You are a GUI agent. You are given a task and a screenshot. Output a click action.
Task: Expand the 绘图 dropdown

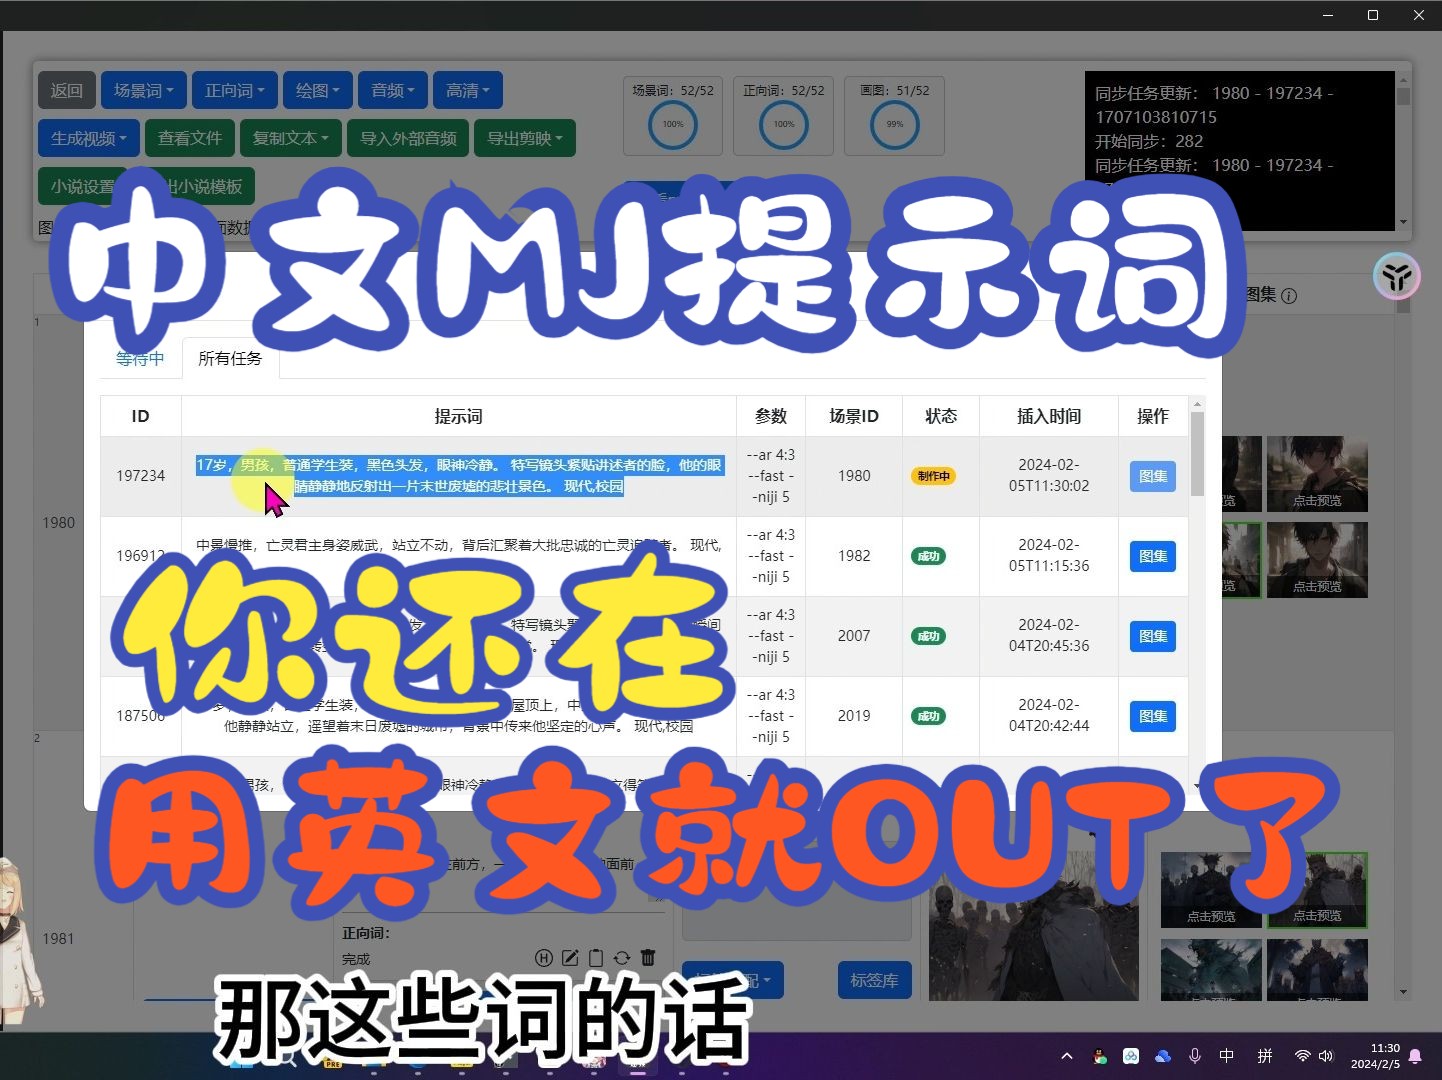point(318,90)
